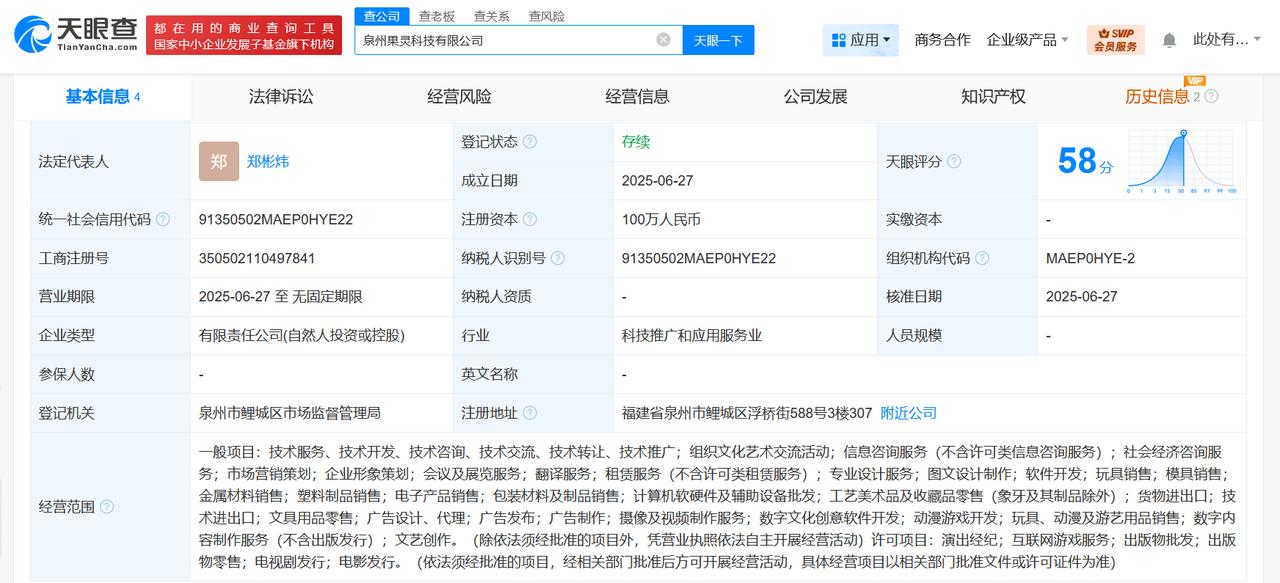Click the help icon beside 登记状态
The height and width of the screenshot is (583, 1280).
coord(530,142)
